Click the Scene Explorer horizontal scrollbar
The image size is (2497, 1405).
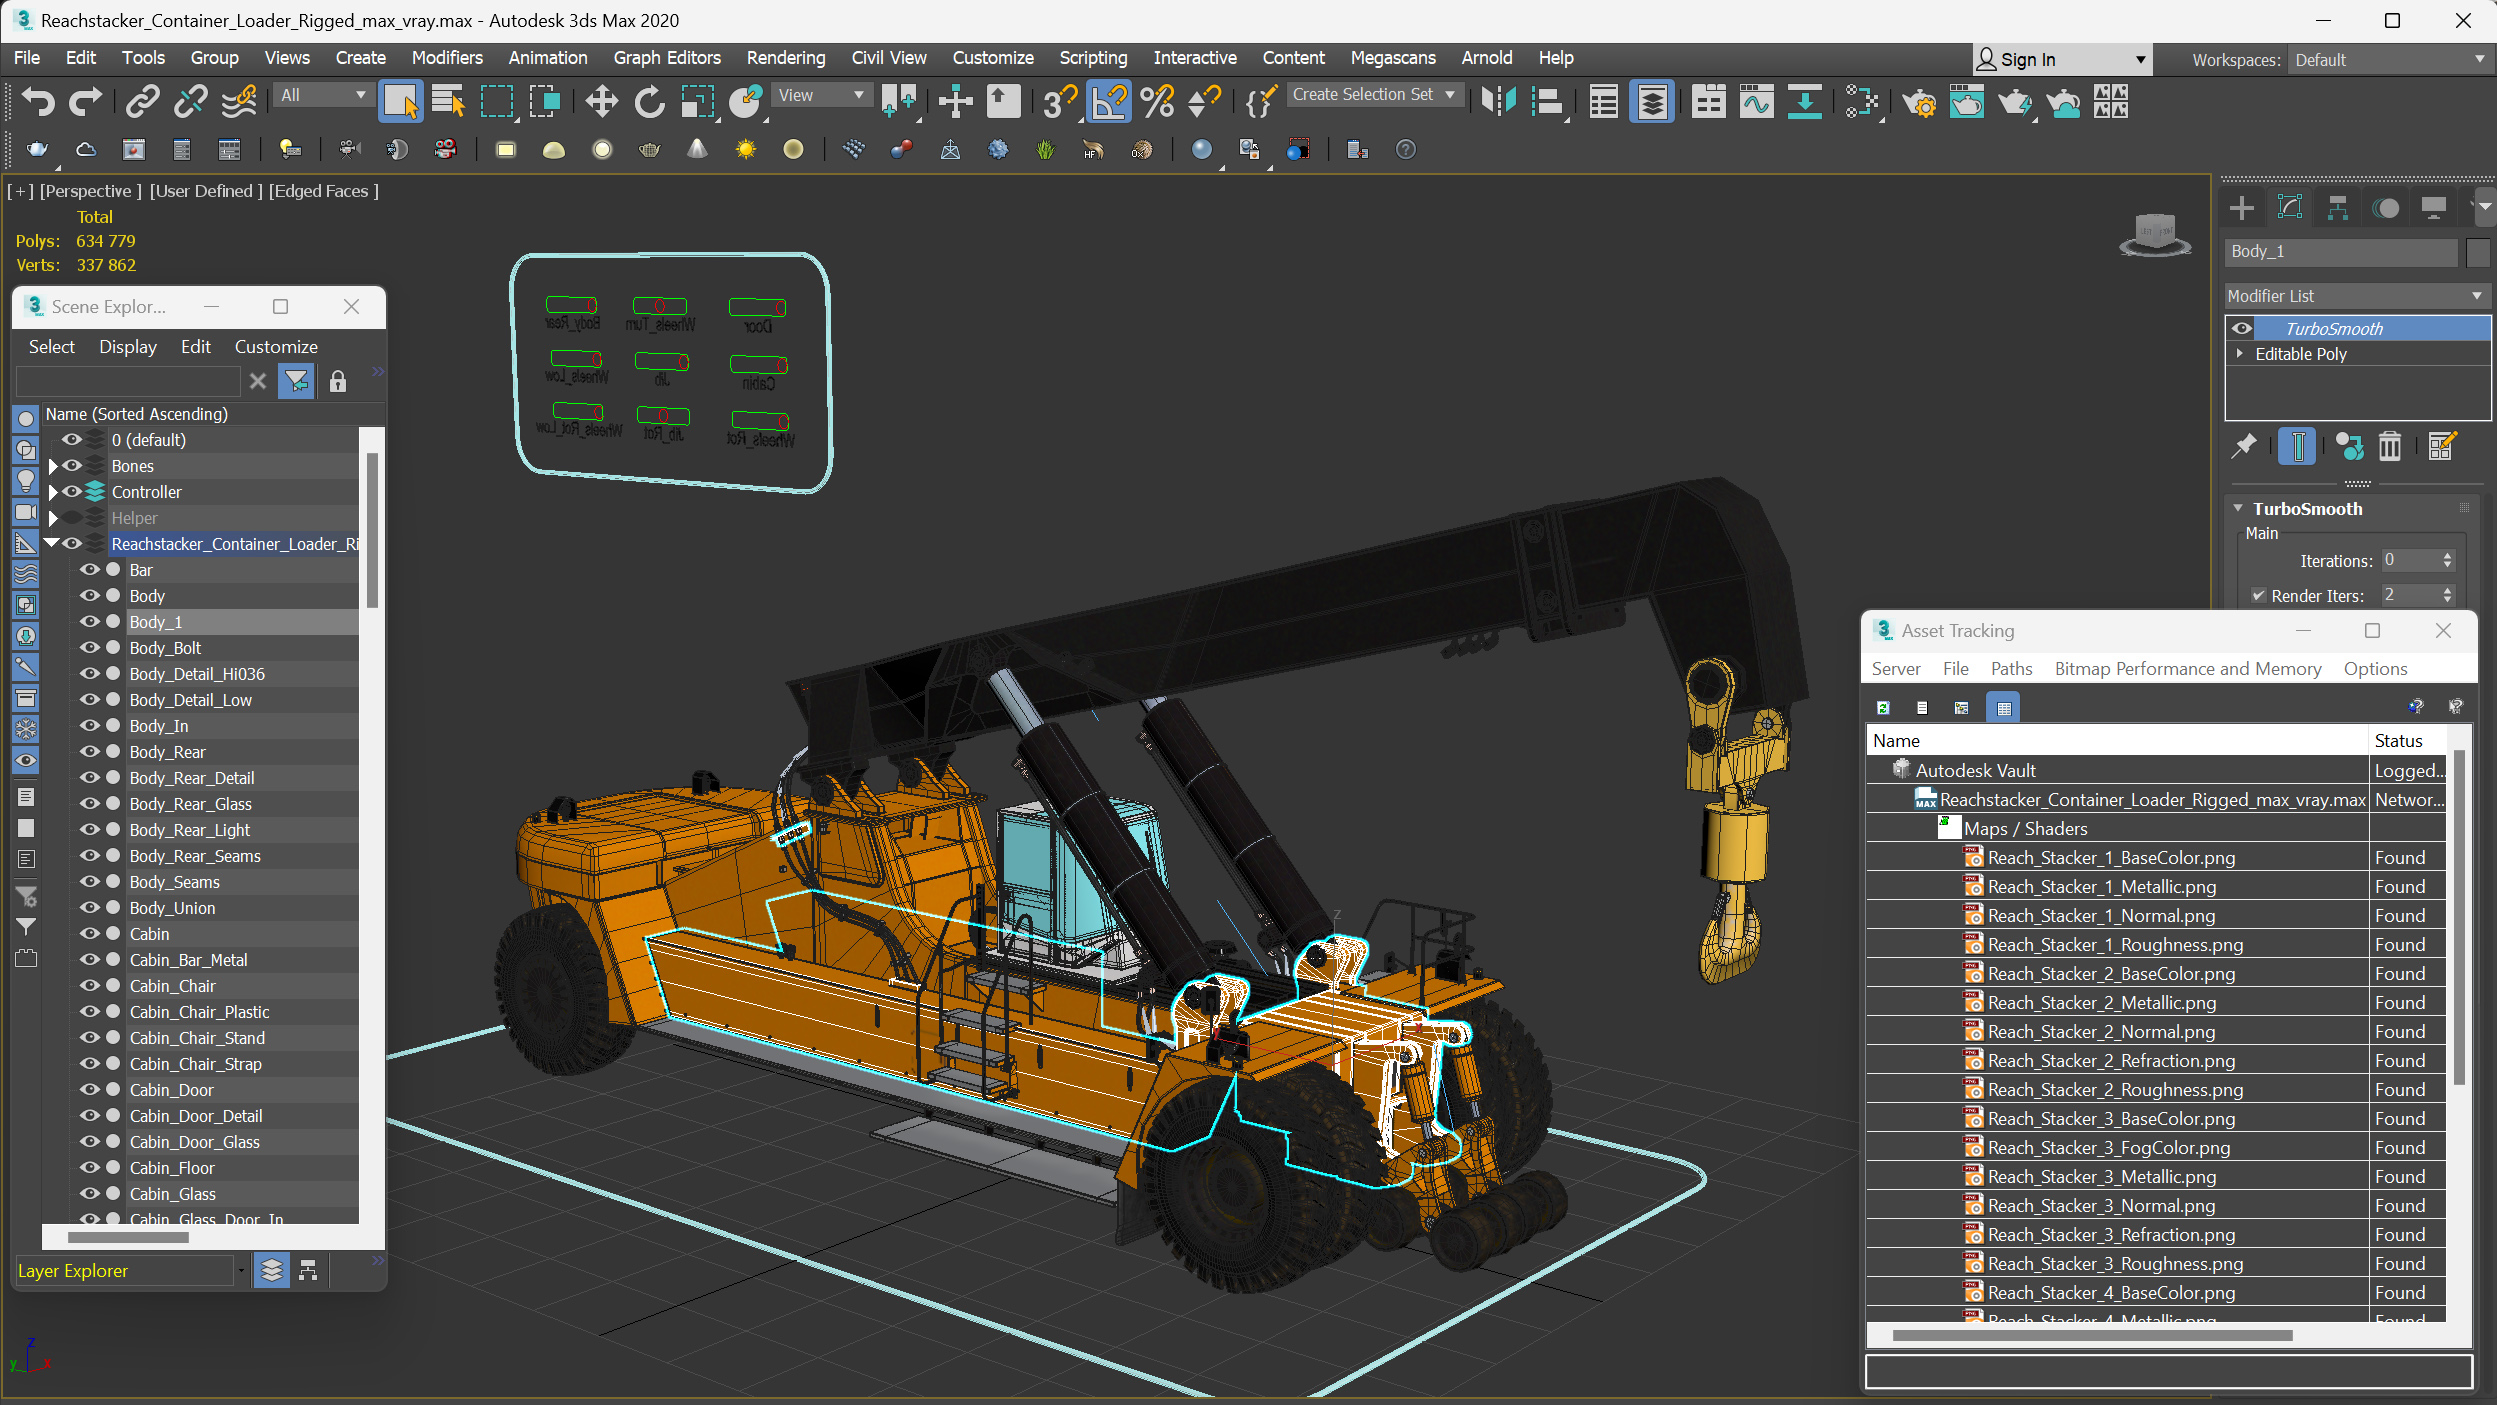pyautogui.click(x=128, y=1237)
